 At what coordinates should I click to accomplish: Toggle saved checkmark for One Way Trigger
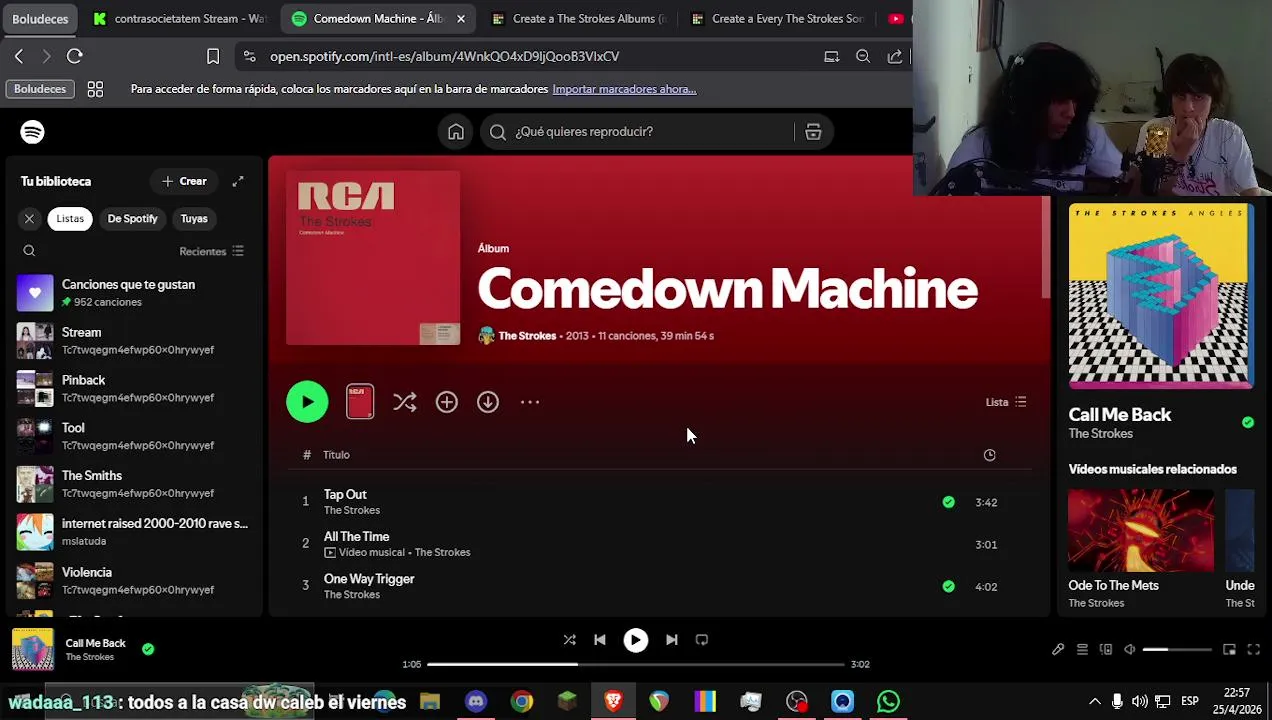point(948,586)
